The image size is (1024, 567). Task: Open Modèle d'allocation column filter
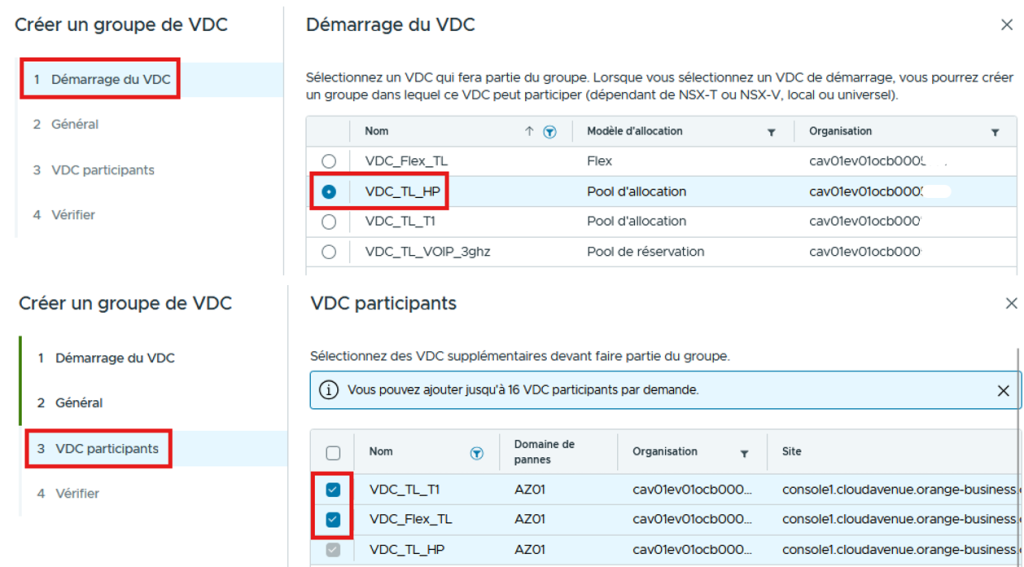(771, 132)
